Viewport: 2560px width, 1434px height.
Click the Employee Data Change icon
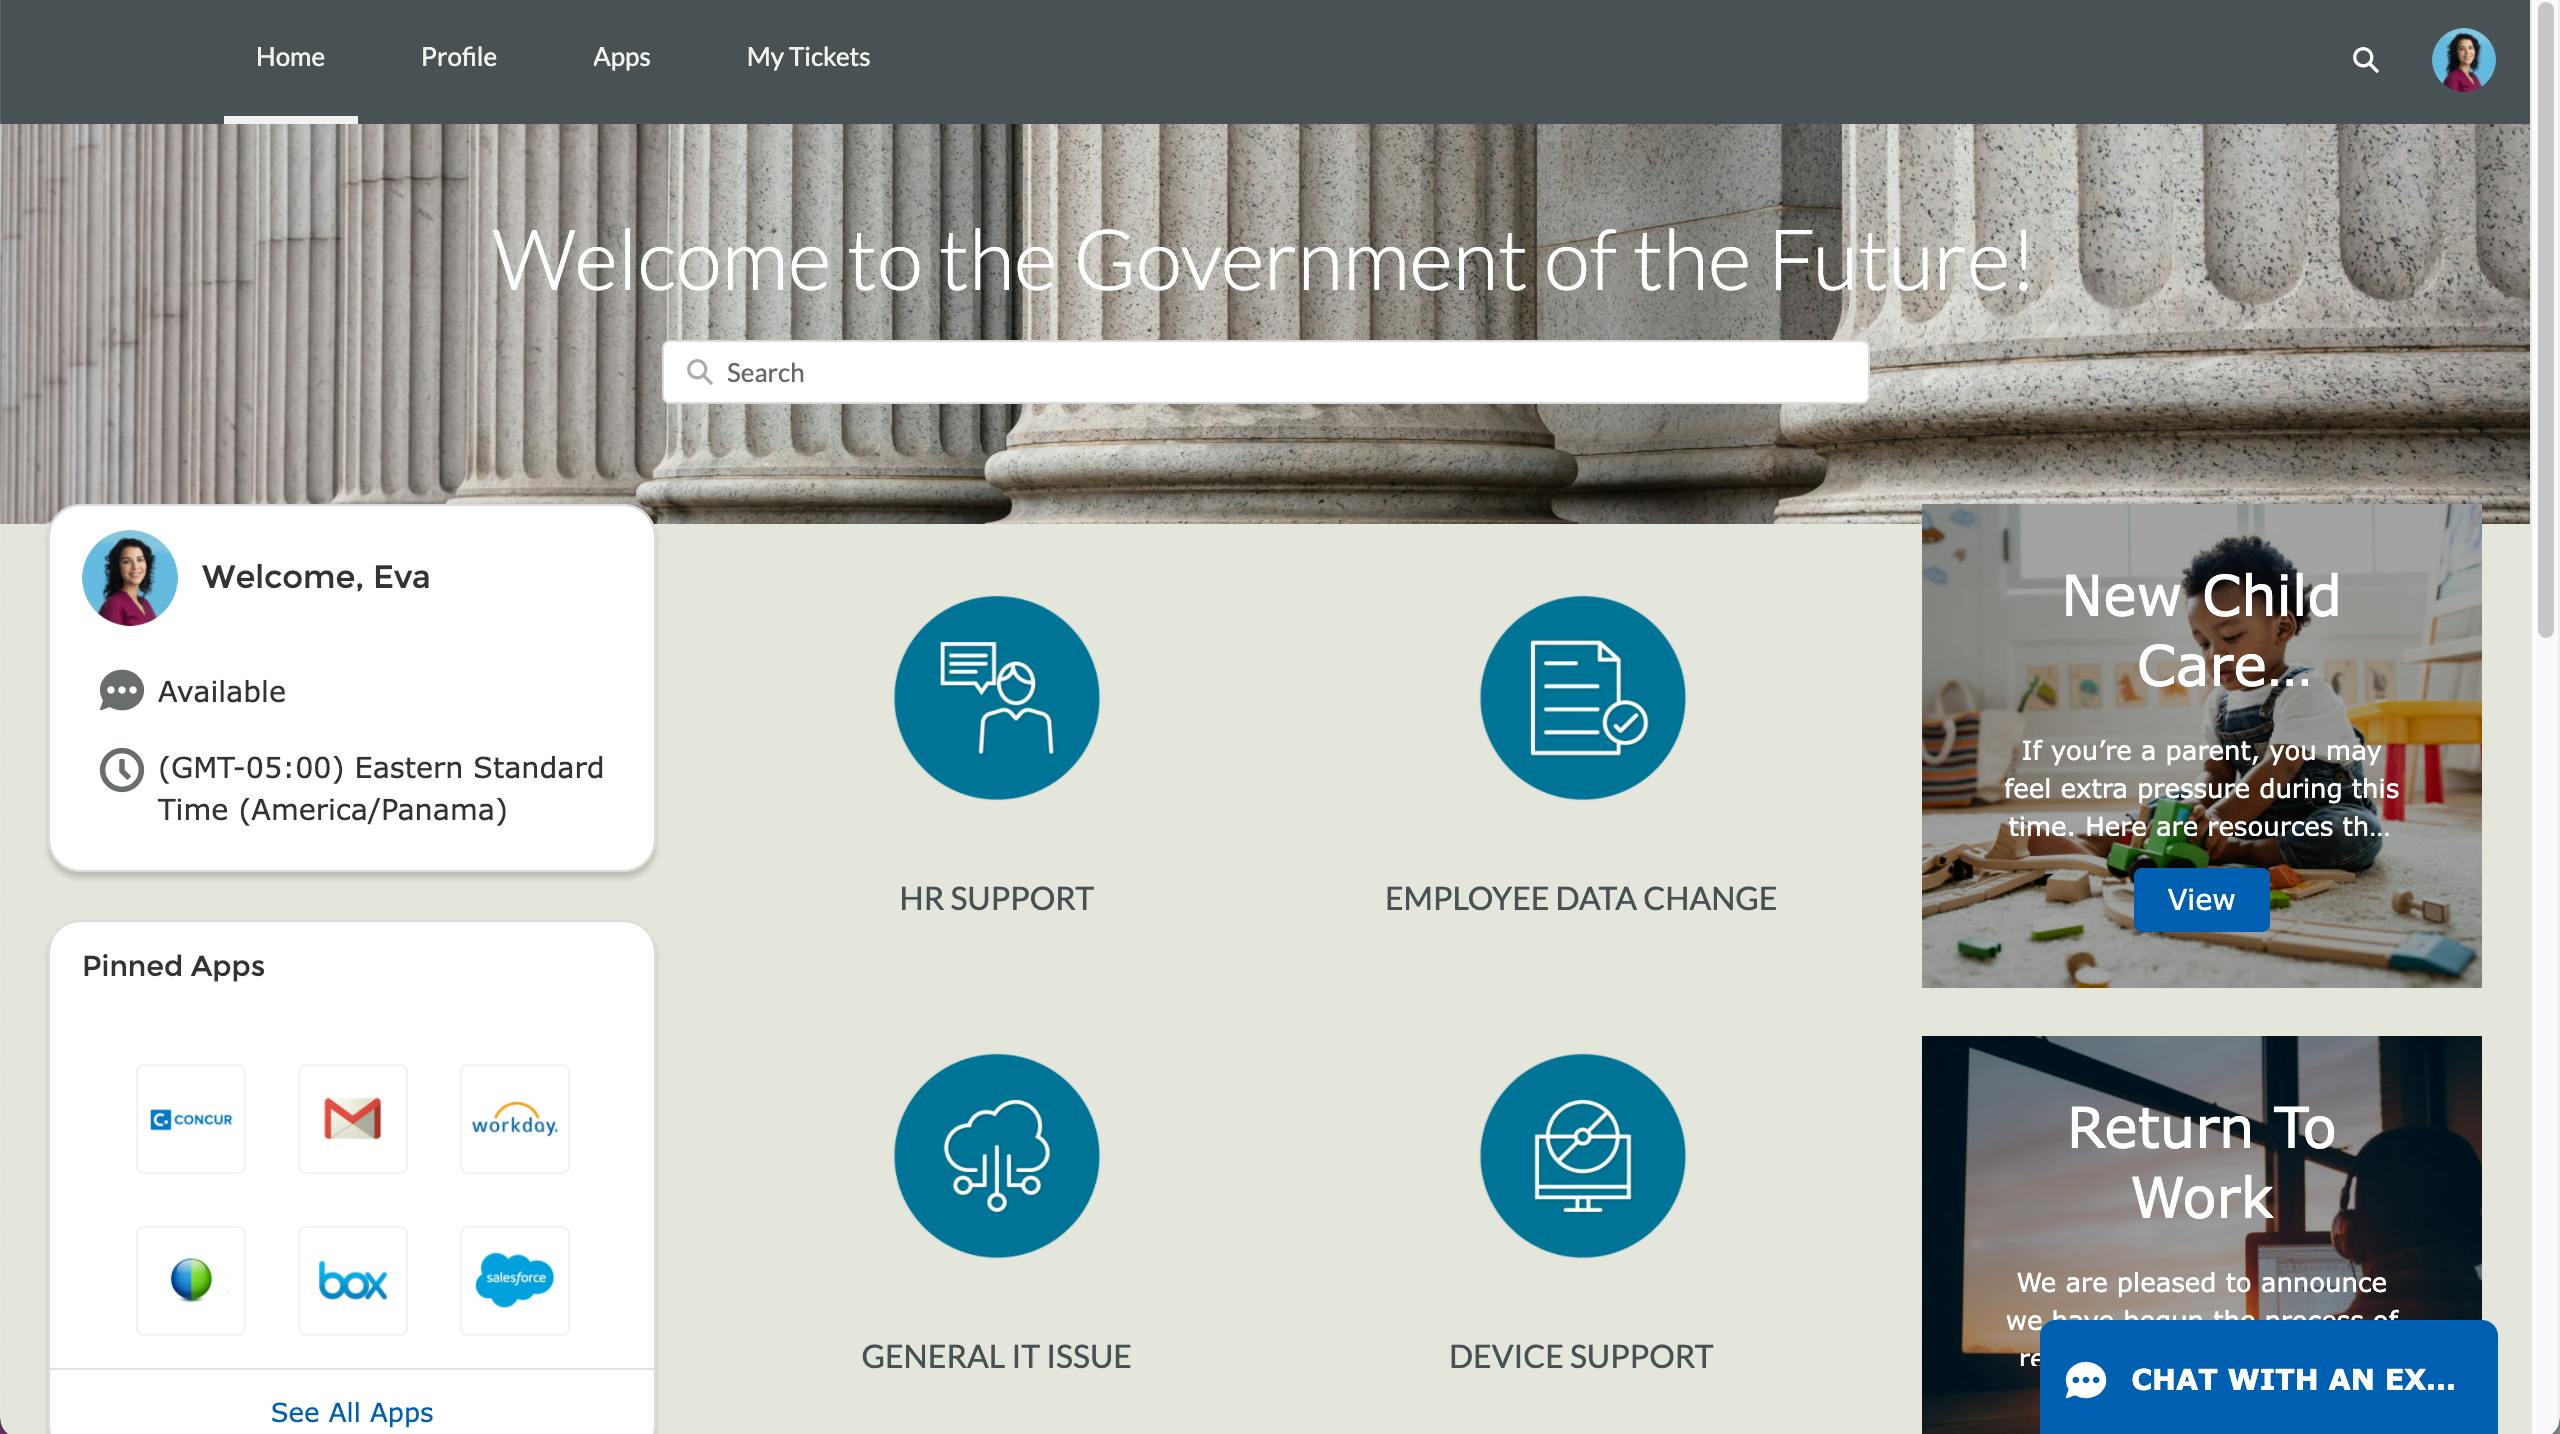coord(1581,698)
